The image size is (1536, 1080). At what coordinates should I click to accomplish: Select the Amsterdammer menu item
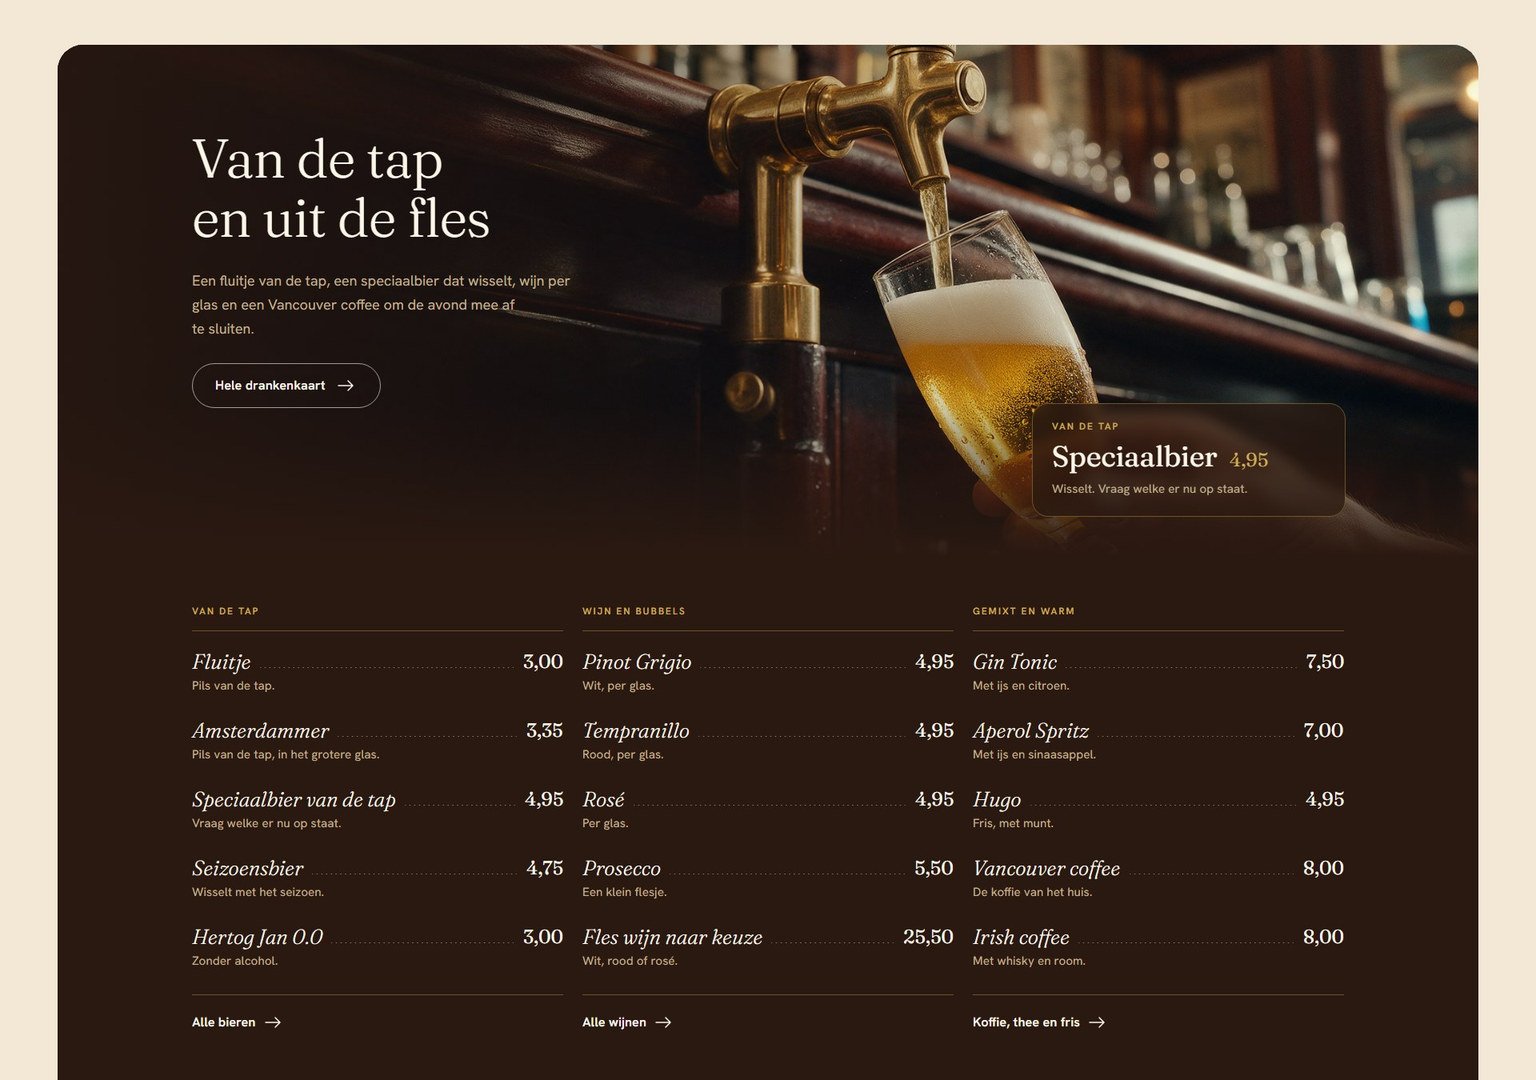point(377,742)
